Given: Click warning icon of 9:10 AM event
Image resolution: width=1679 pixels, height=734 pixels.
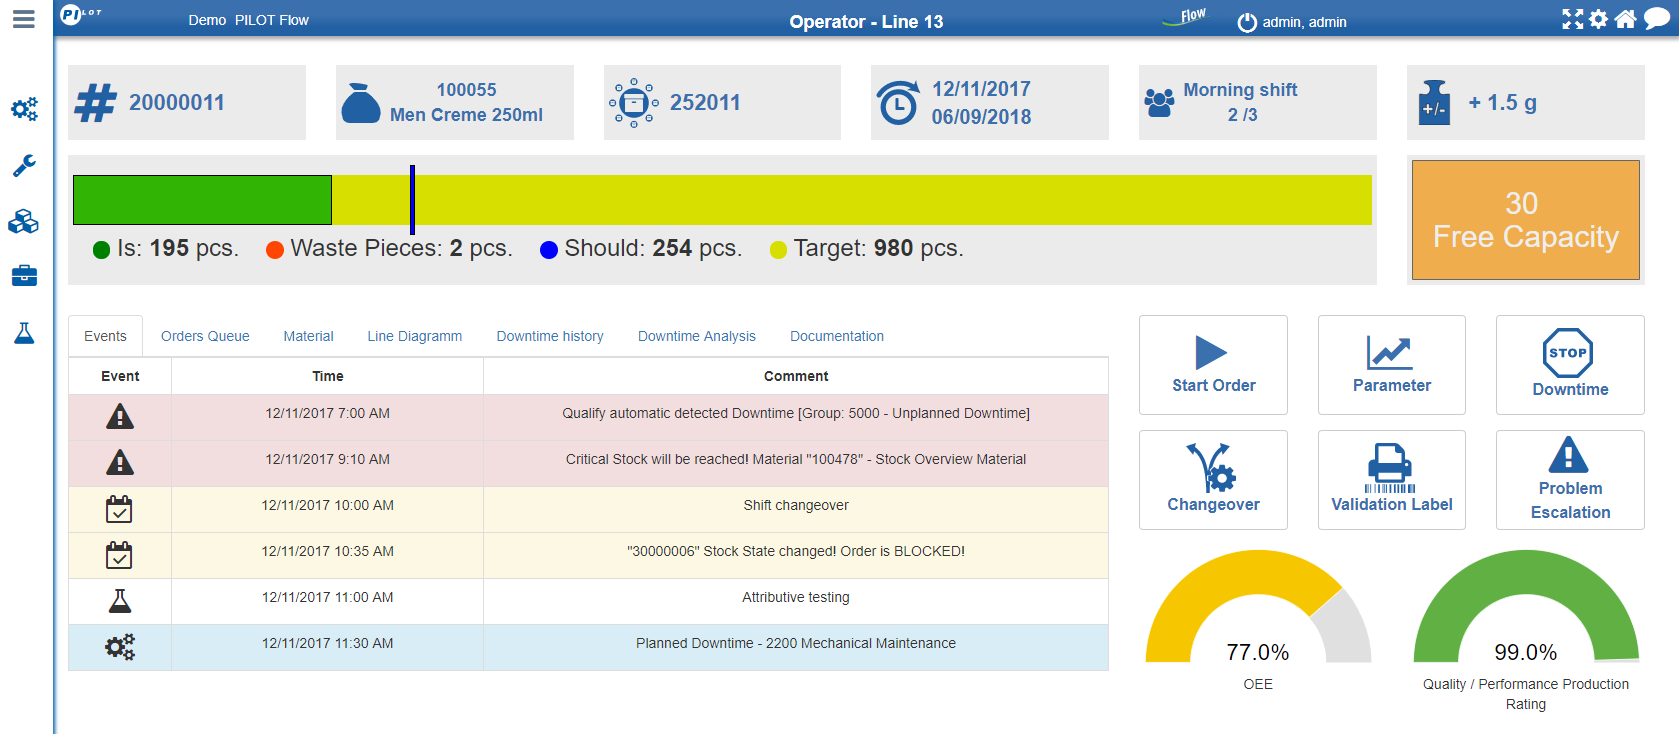Looking at the screenshot, I should tap(120, 463).
